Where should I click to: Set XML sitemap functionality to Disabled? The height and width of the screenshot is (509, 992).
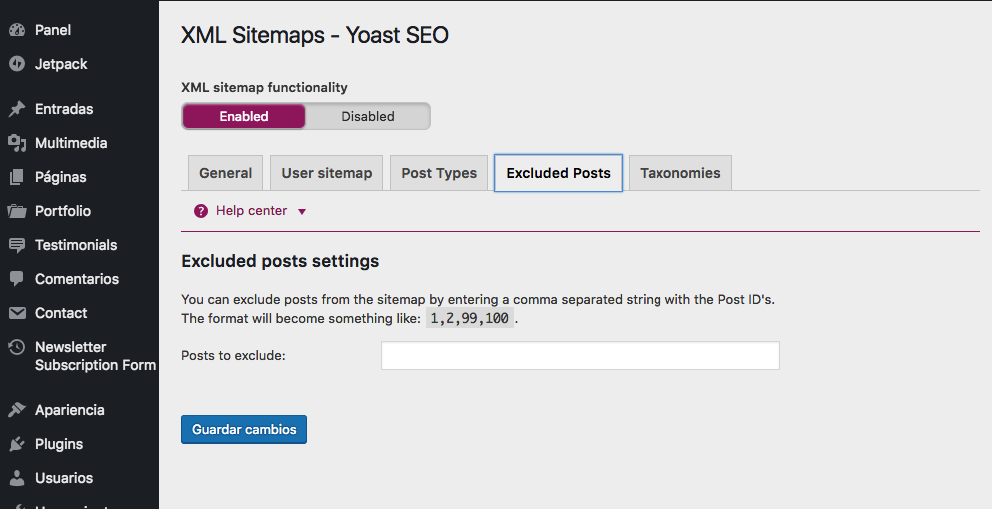pyautogui.click(x=368, y=116)
